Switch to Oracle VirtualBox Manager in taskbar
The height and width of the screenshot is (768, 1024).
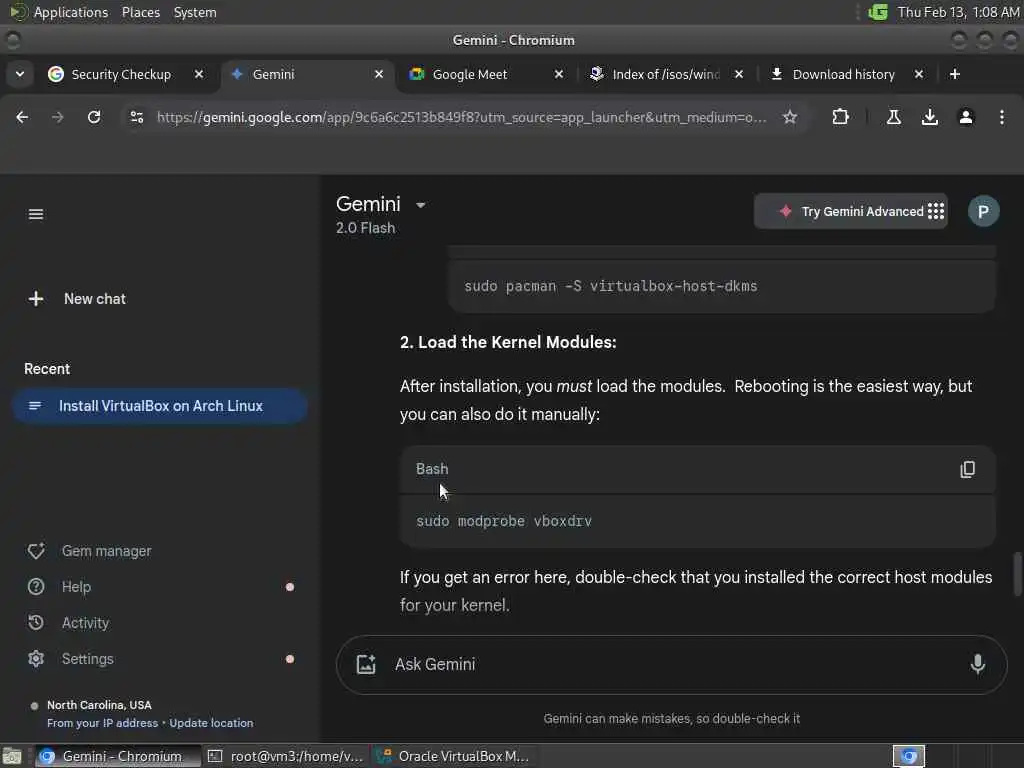455,756
